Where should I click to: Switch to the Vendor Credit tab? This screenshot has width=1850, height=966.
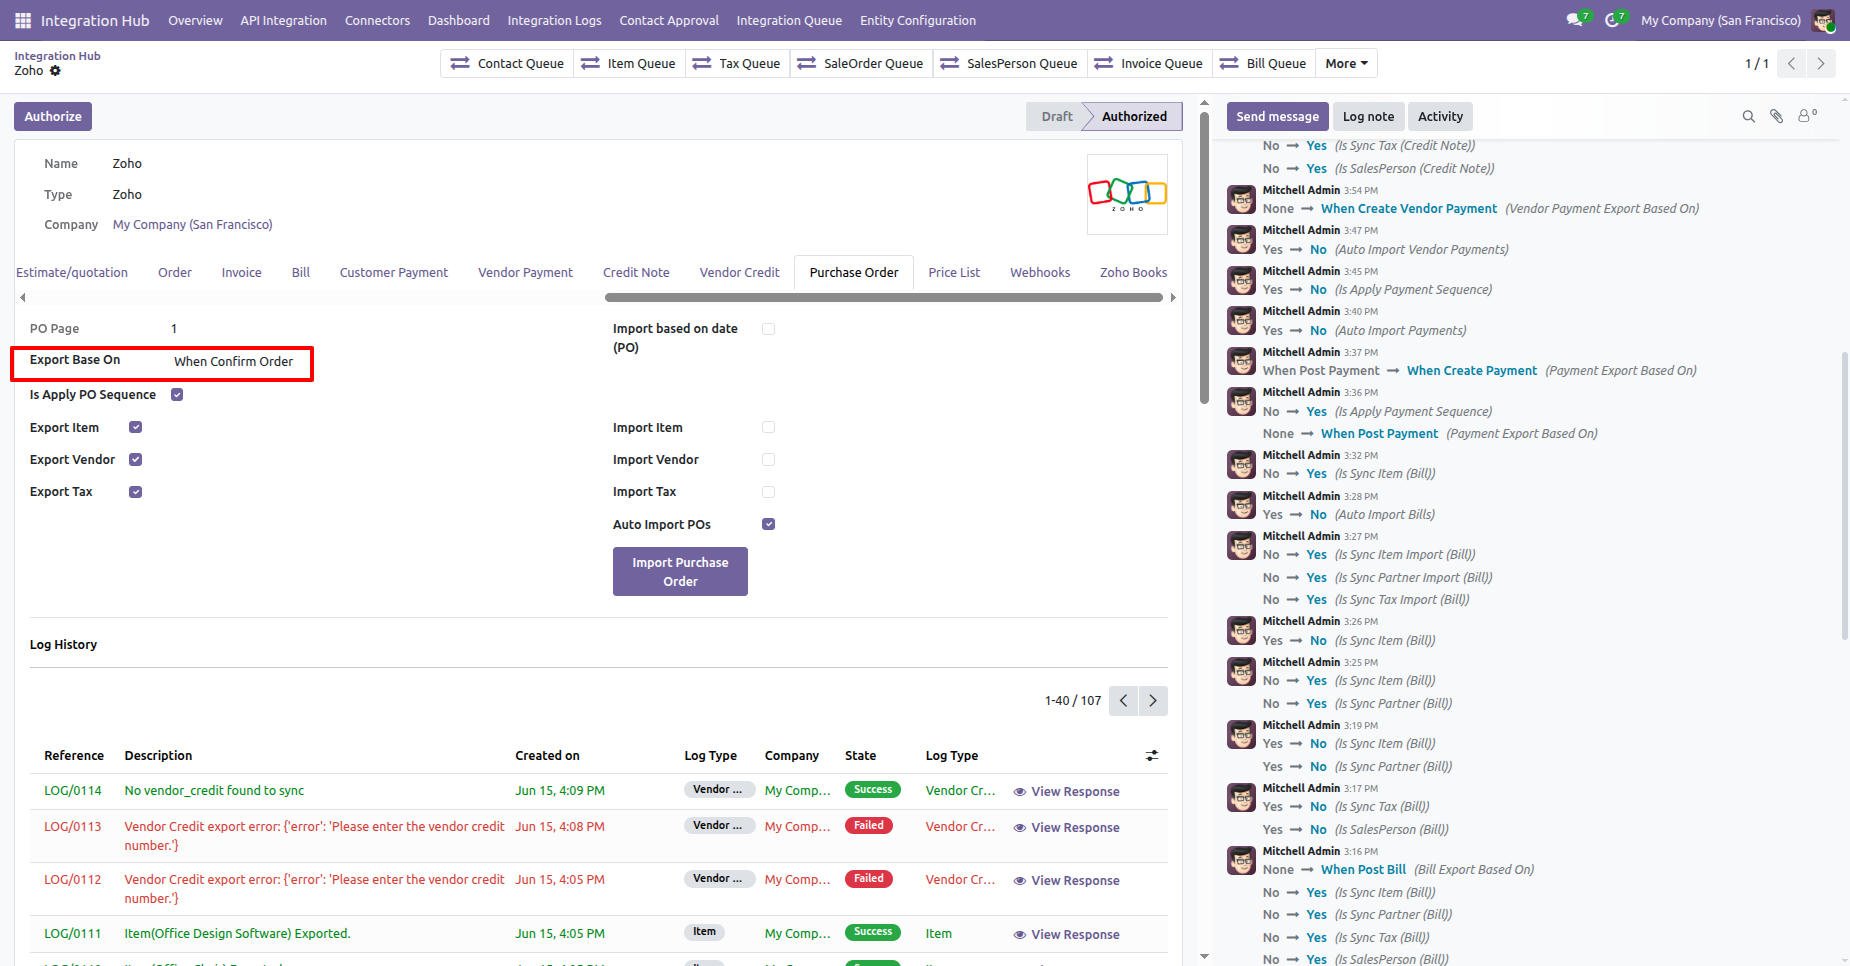pos(739,273)
